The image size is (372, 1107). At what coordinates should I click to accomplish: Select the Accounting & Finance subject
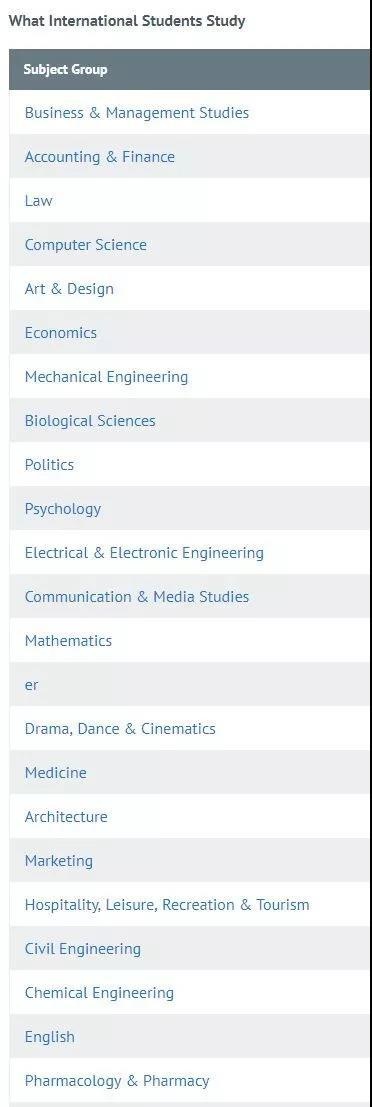click(x=100, y=157)
